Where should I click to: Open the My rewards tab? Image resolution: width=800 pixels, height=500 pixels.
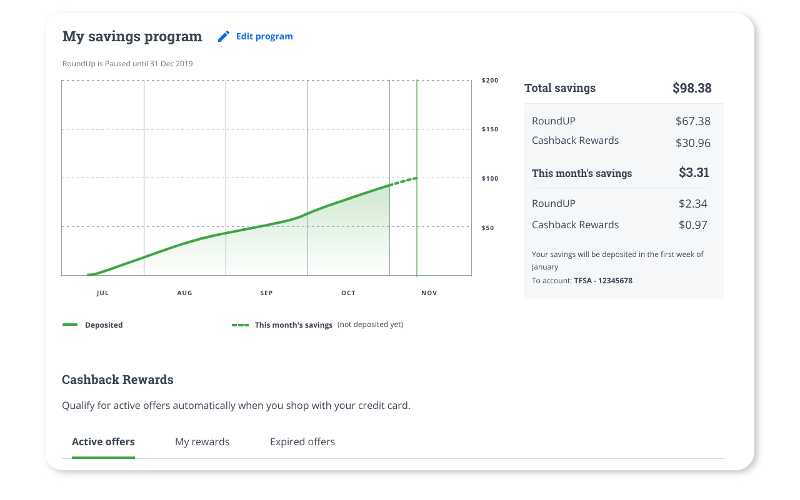point(202,442)
